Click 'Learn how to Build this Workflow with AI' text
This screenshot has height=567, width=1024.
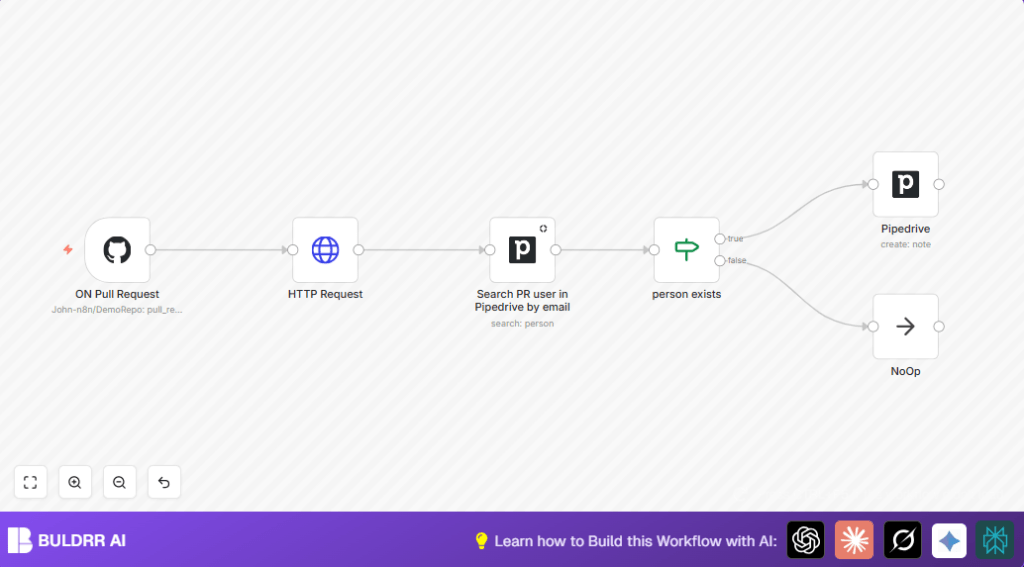635,541
